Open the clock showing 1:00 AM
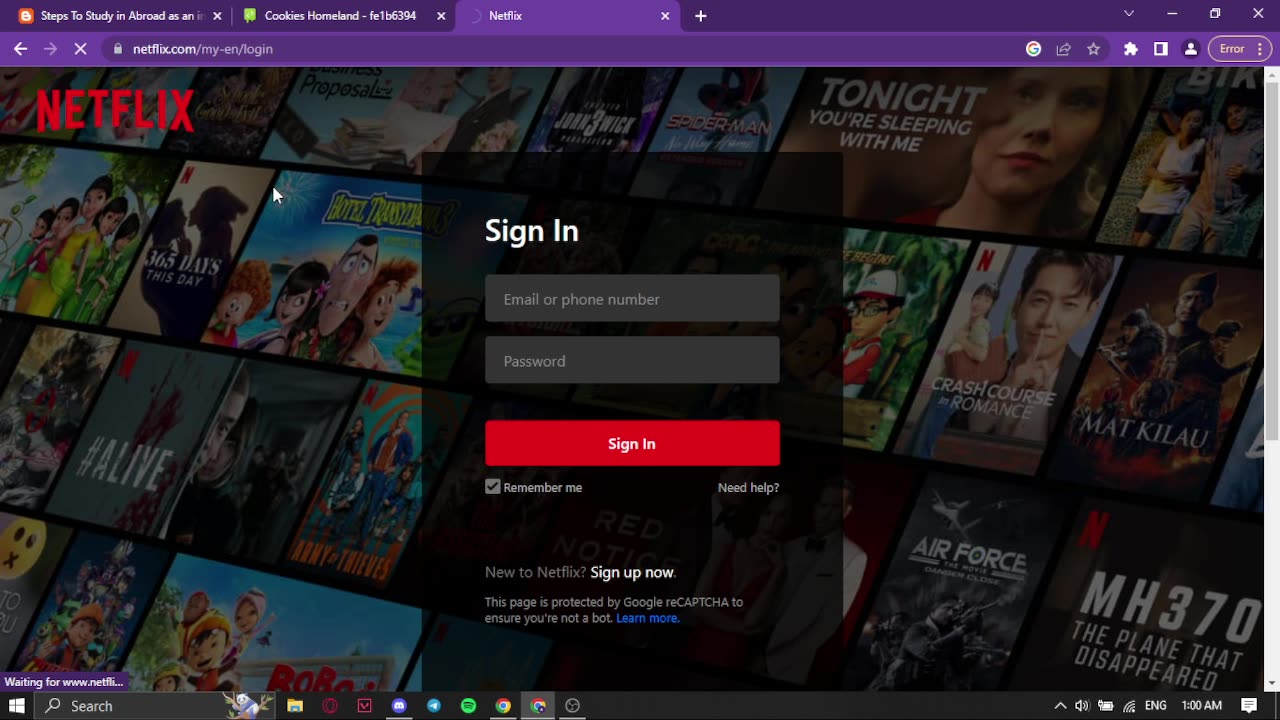 1201,706
